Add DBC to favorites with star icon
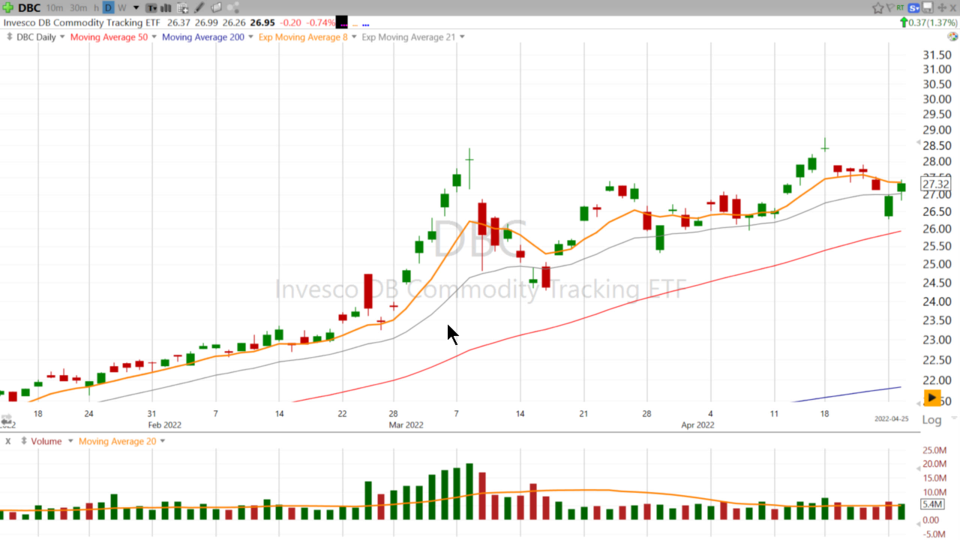The image size is (960, 540). (878, 8)
